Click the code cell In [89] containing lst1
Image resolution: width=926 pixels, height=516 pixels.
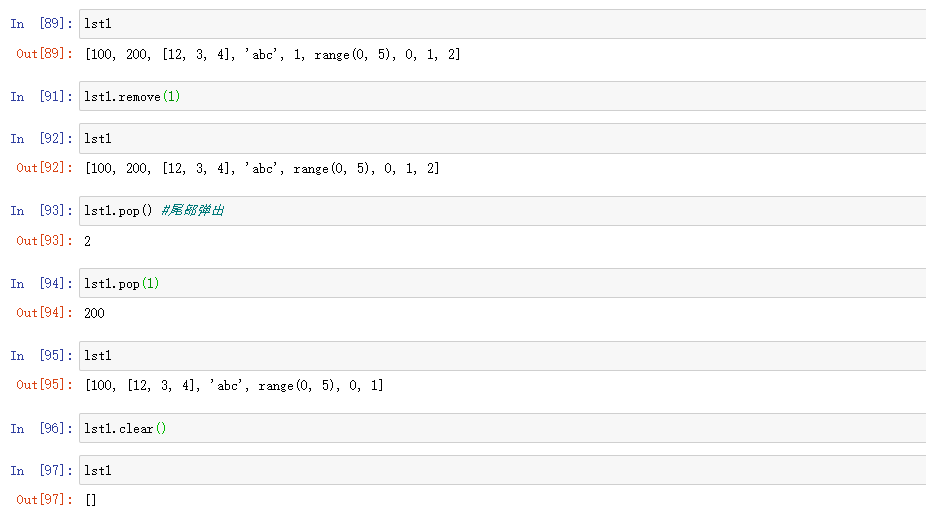tap(500, 24)
